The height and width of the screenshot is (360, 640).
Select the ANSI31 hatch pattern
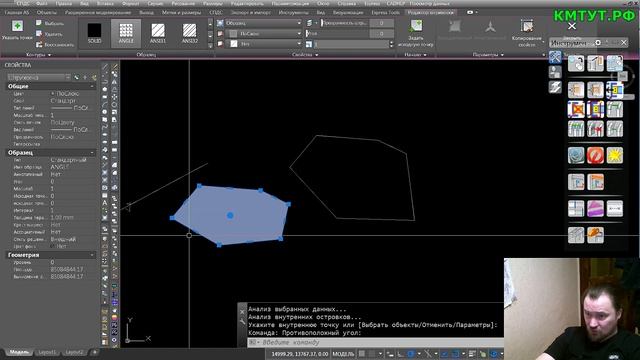(158, 33)
